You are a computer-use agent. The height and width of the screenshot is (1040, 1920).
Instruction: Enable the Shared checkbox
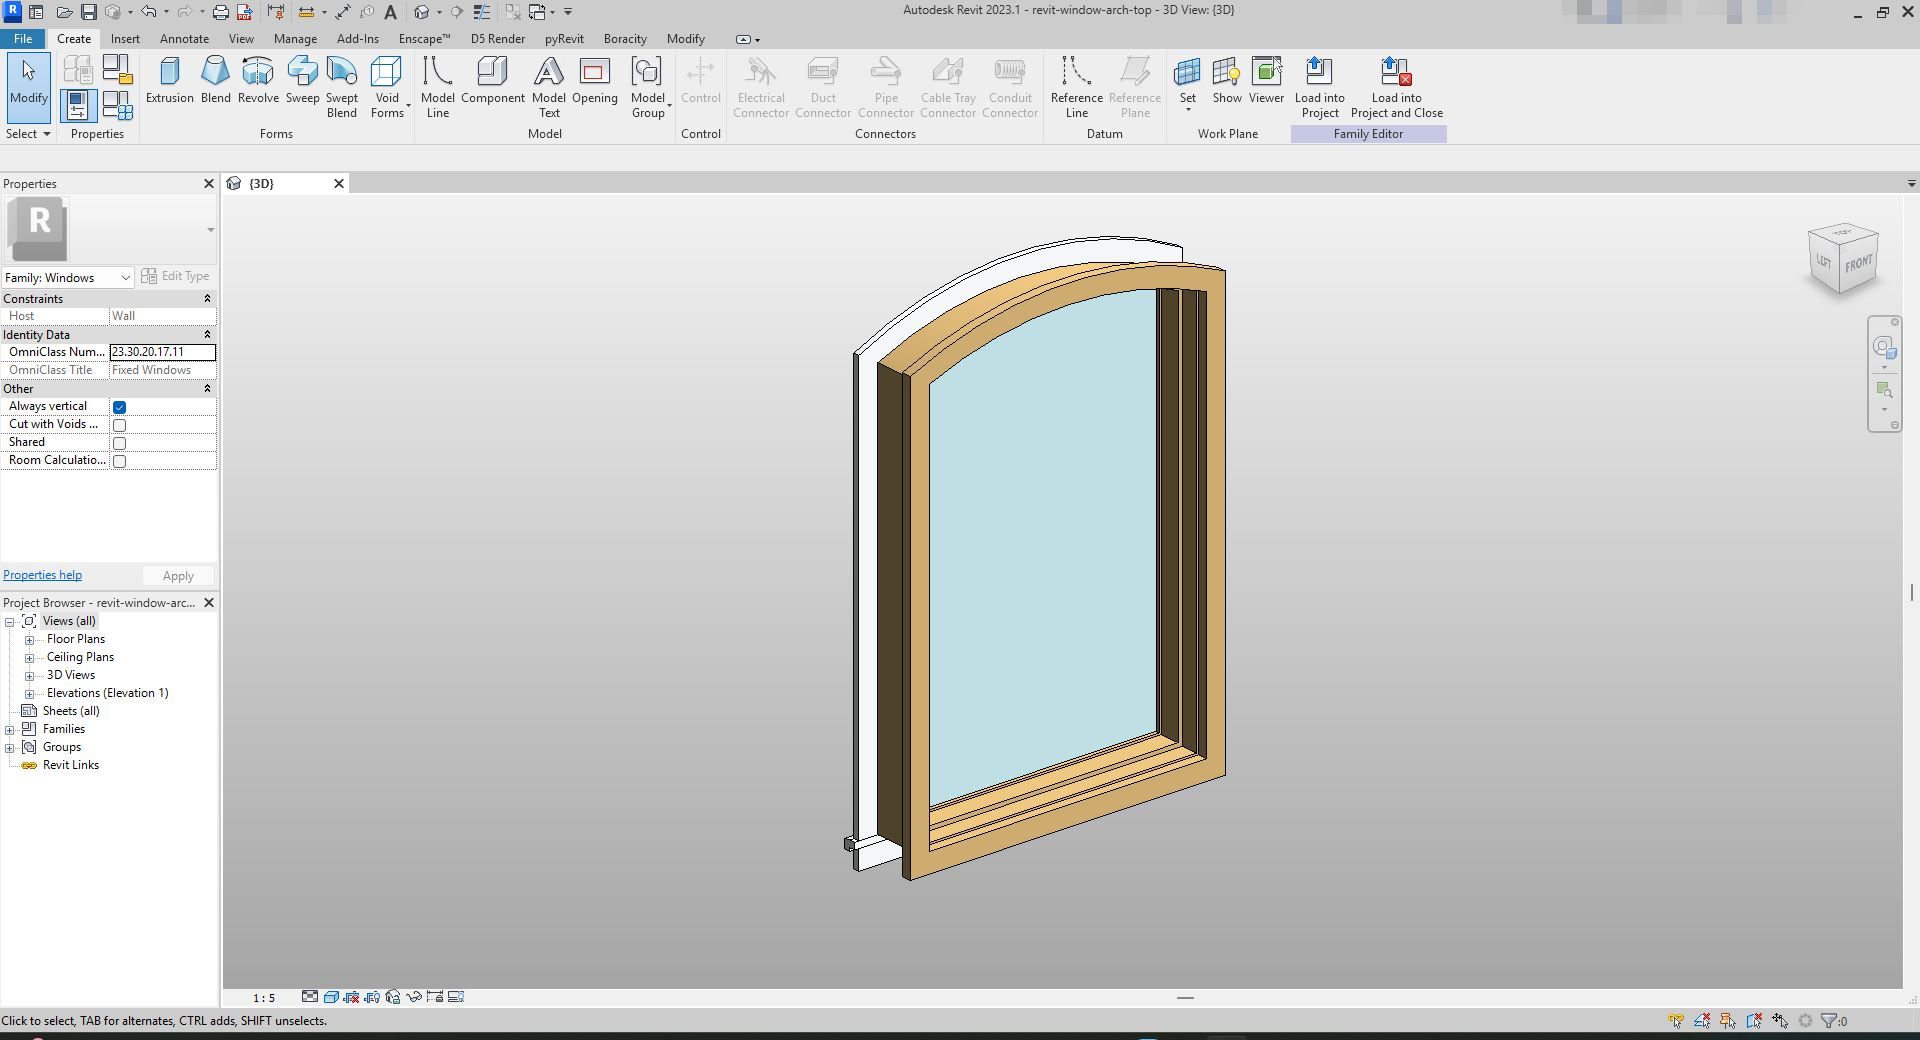tap(119, 443)
